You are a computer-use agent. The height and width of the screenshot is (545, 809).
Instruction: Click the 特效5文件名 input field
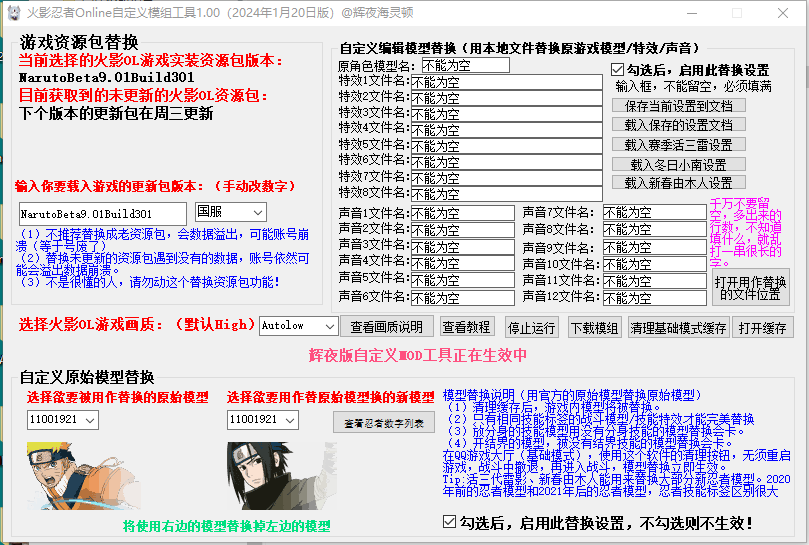(x=507, y=146)
